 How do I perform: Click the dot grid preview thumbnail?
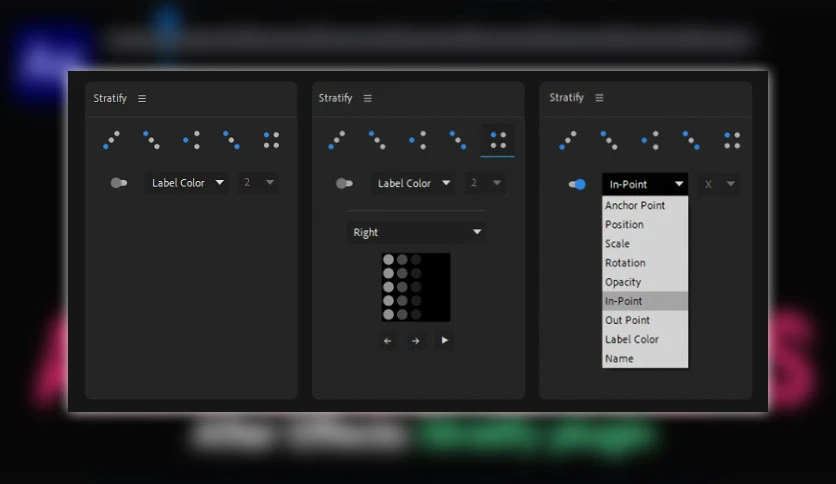pos(416,287)
